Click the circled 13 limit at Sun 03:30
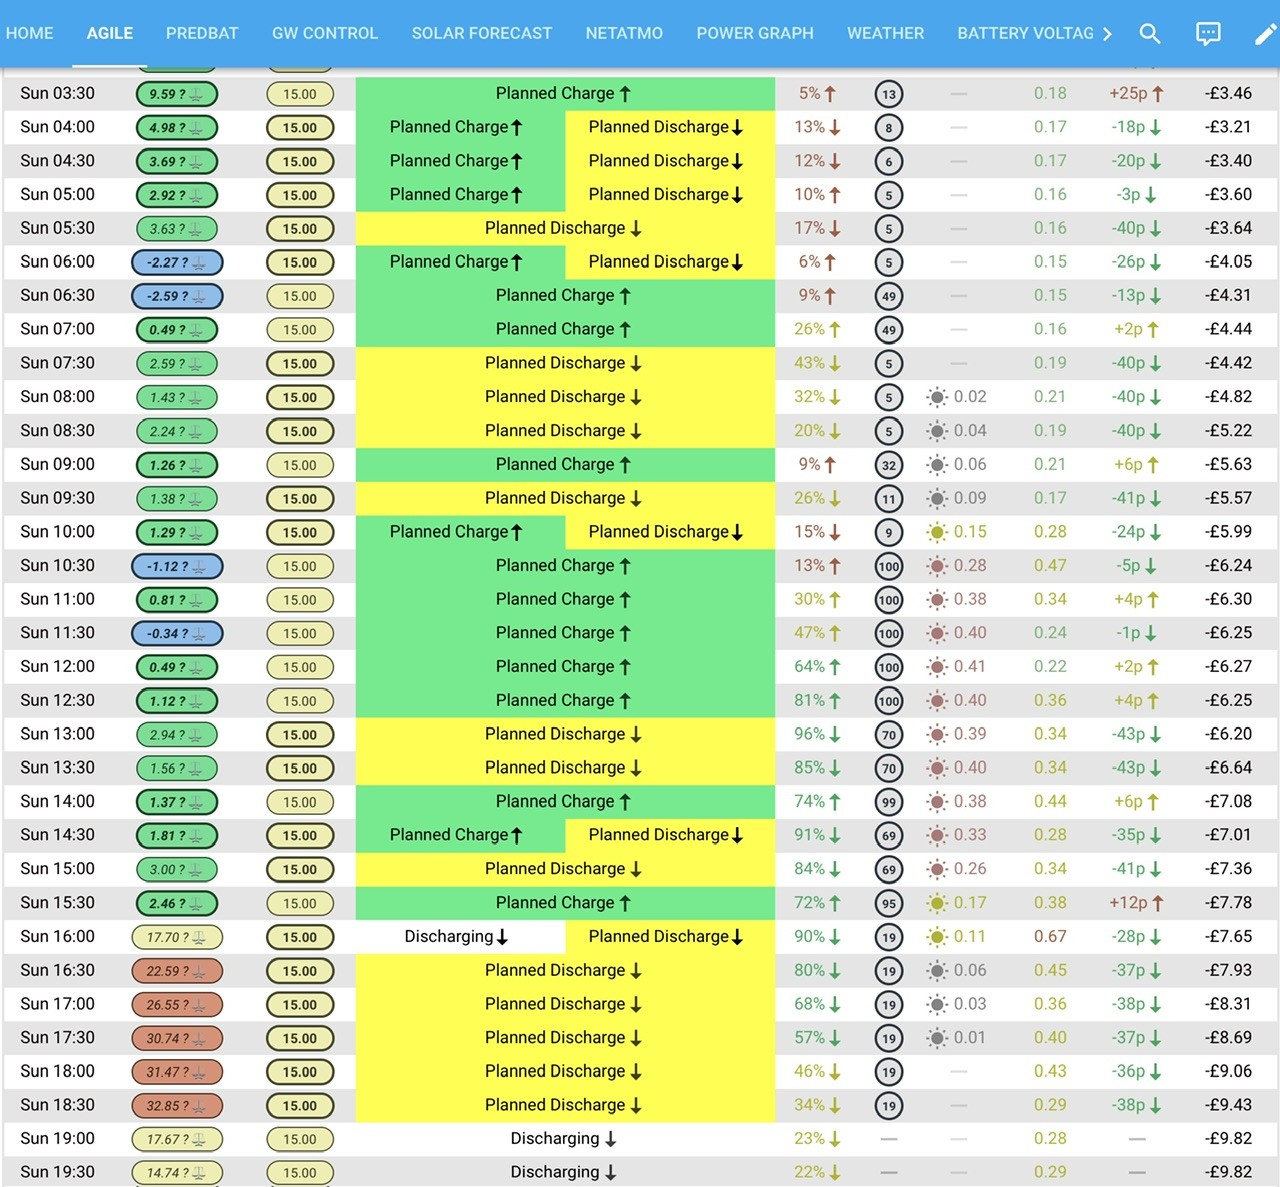 [x=889, y=94]
